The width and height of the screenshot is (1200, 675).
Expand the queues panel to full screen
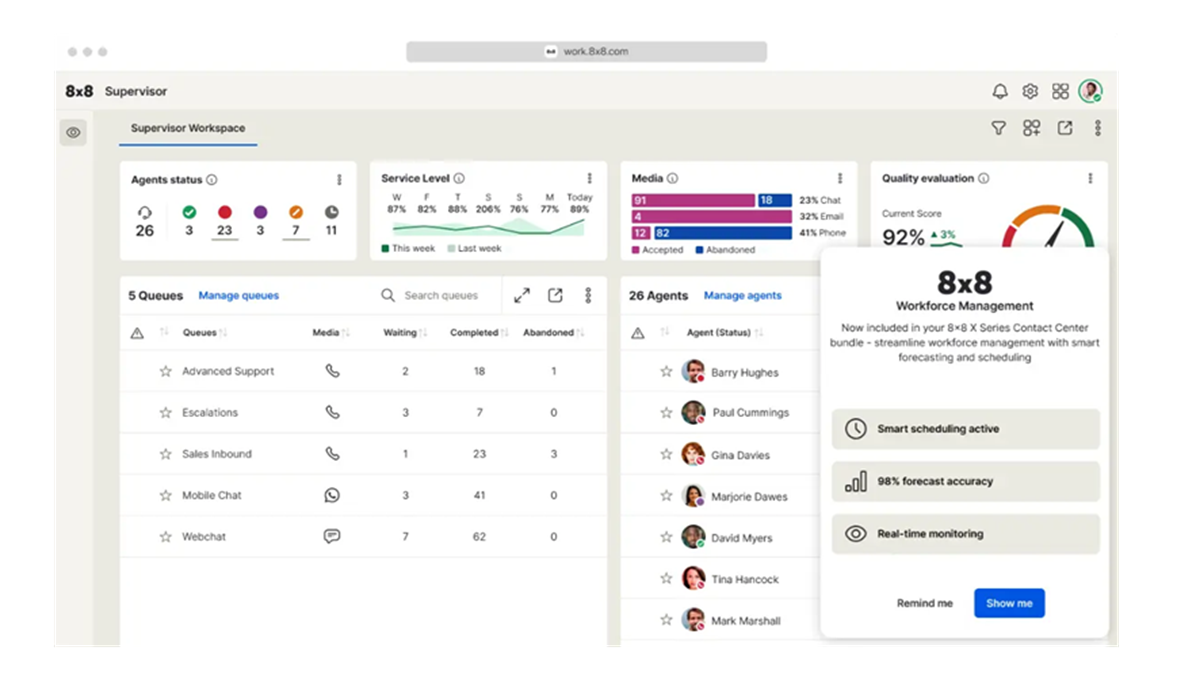[521, 295]
